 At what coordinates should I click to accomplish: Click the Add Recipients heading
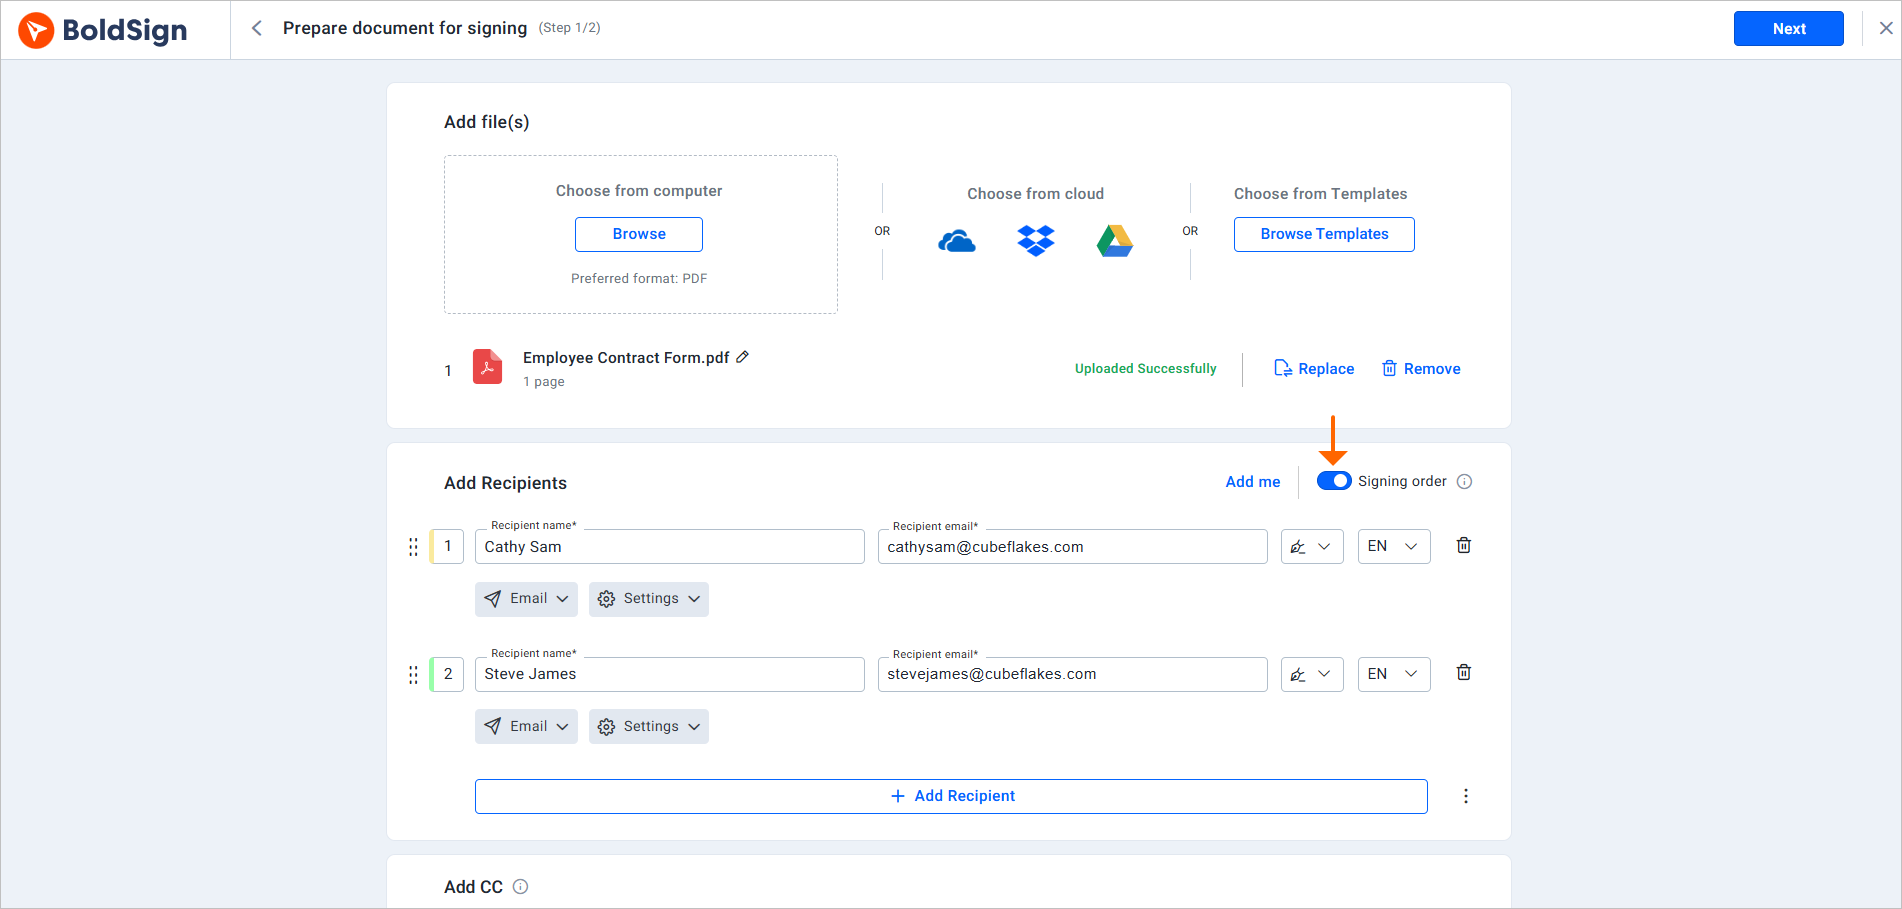pos(505,483)
